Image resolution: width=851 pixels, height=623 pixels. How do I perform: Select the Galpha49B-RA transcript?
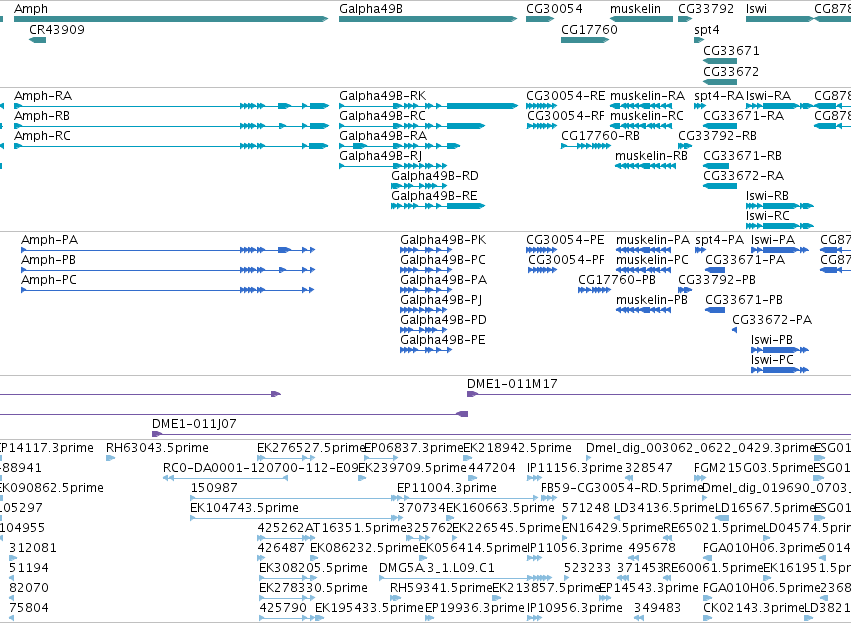point(399,146)
